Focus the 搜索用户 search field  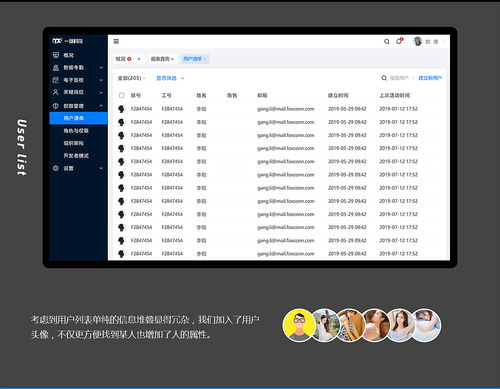tap(399, 78)
